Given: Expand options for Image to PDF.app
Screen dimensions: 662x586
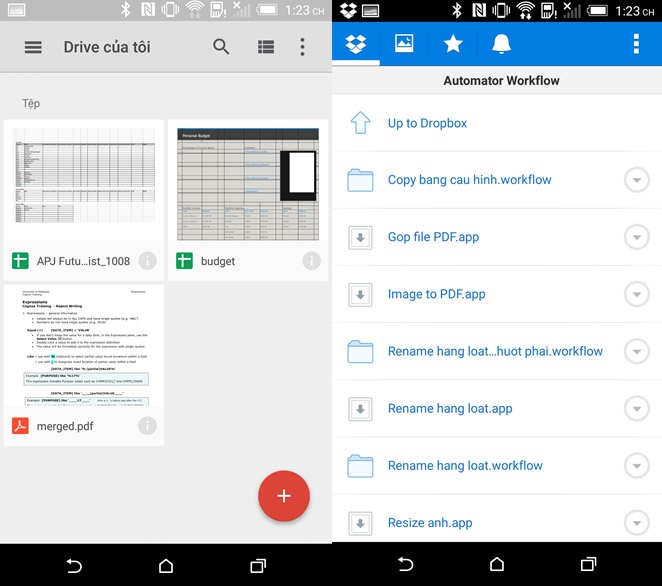Looking at the screenshot, I should tap(637, 295).
